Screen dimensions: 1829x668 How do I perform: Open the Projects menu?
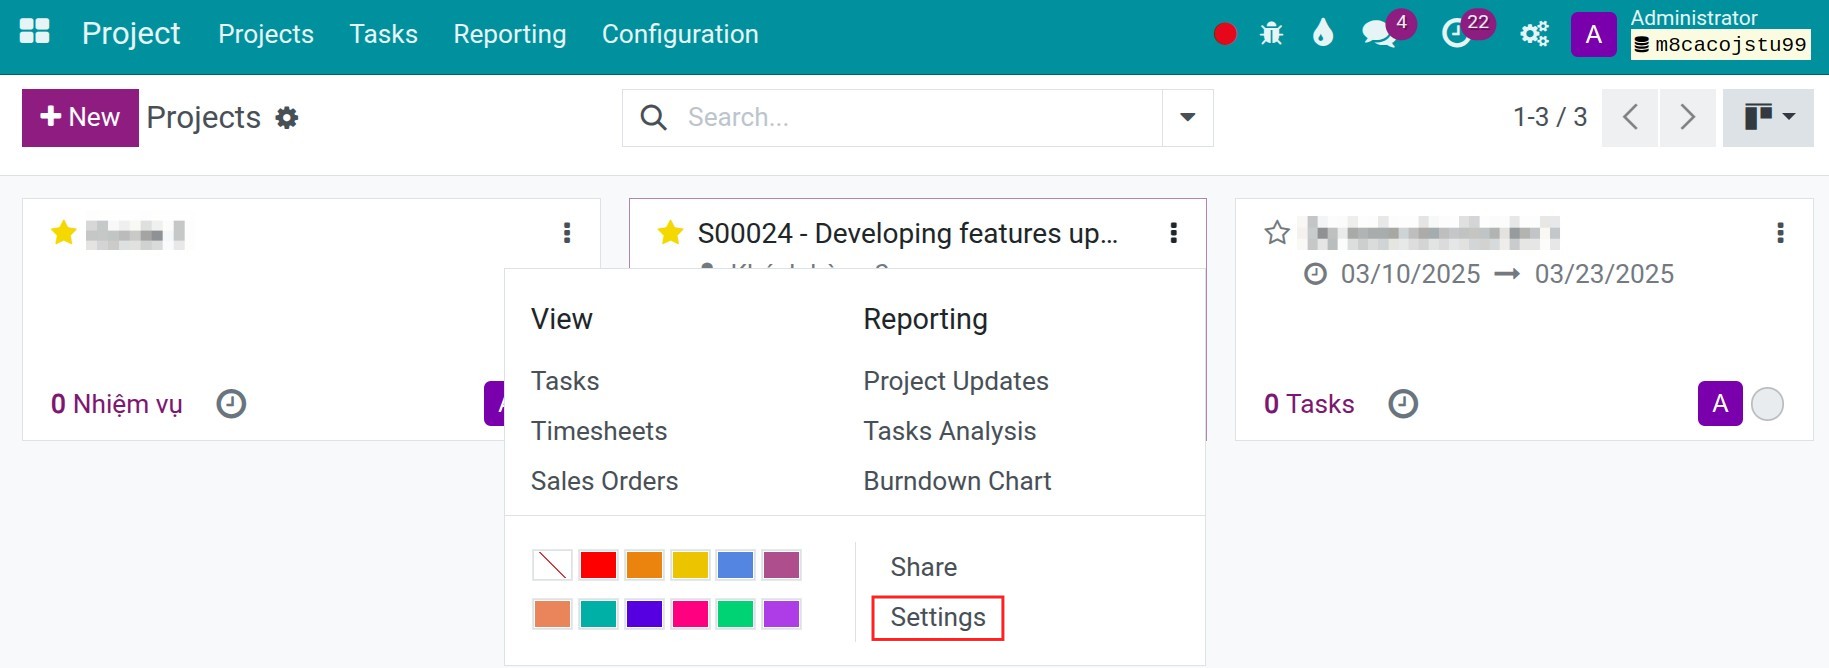pyautogui.click(x=266, y=34)
